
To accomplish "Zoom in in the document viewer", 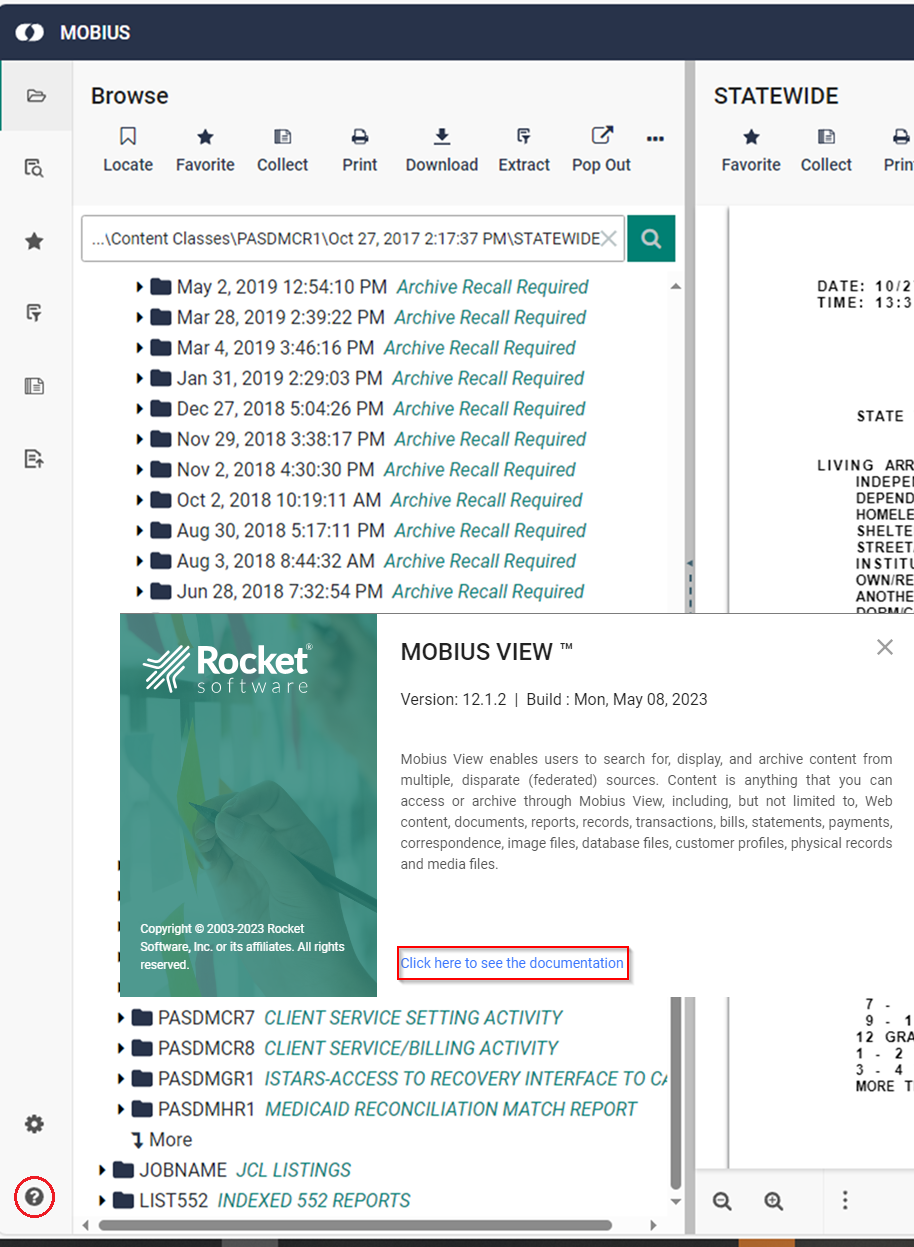I will [773, 1201].
